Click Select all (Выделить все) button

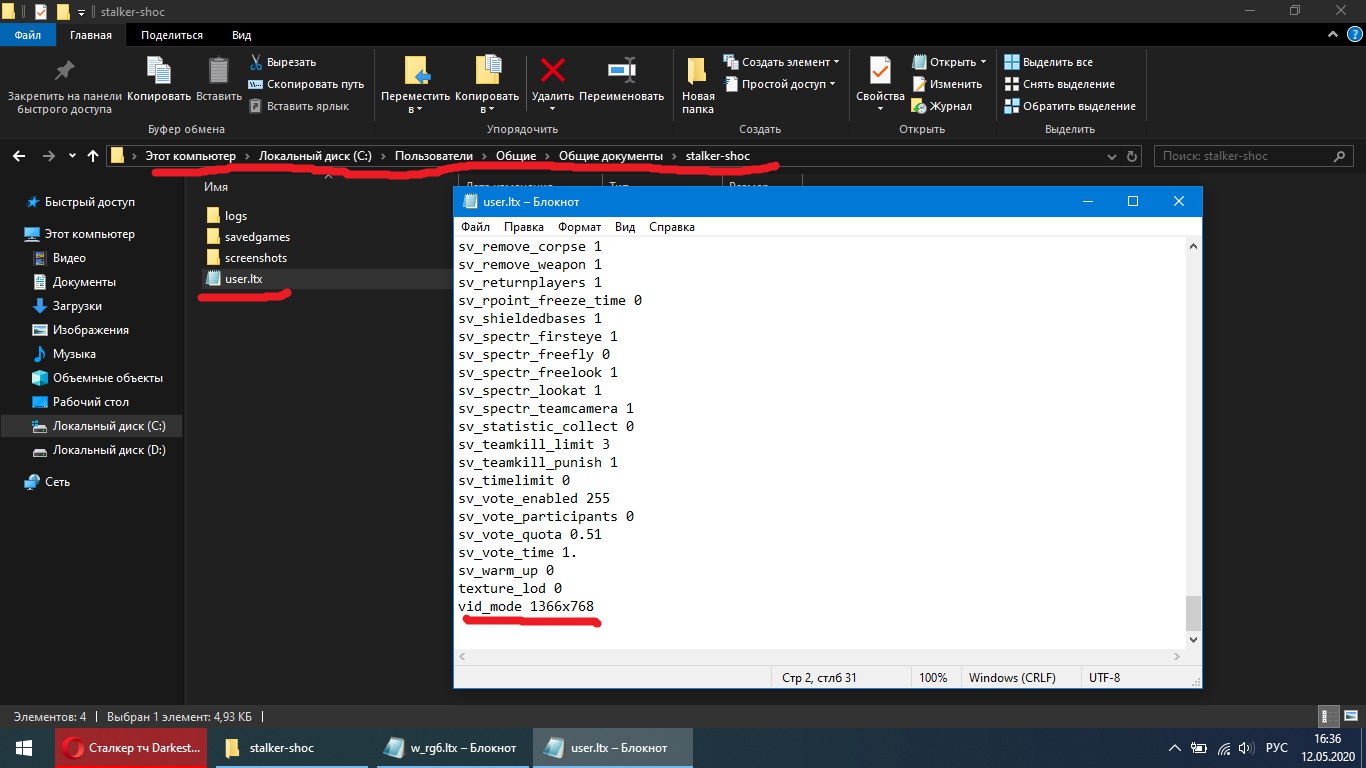[1056, 62]
